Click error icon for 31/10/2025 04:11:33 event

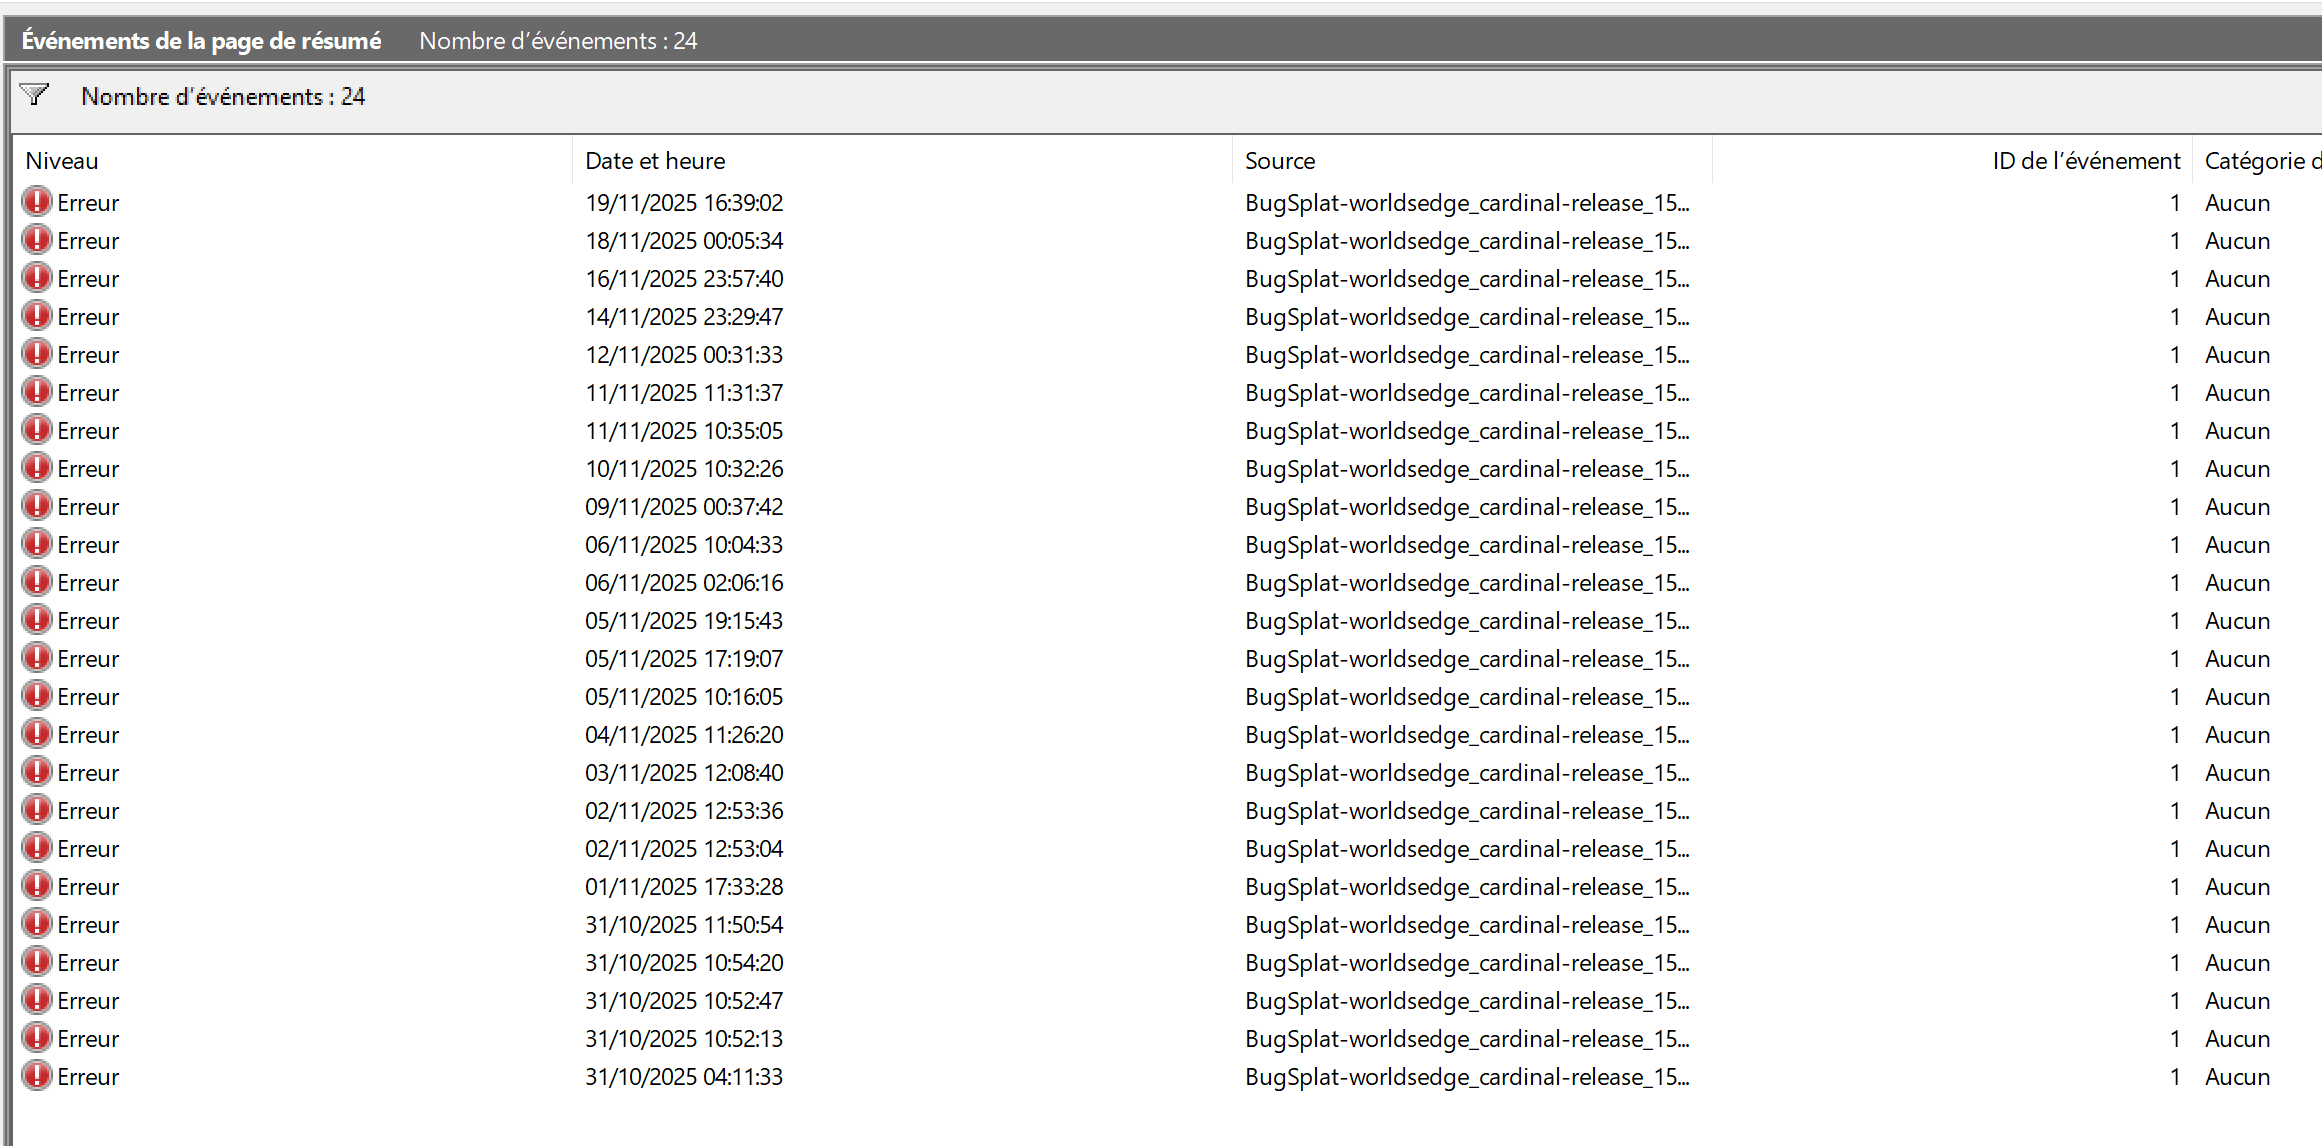click(x=37, y=1076)
